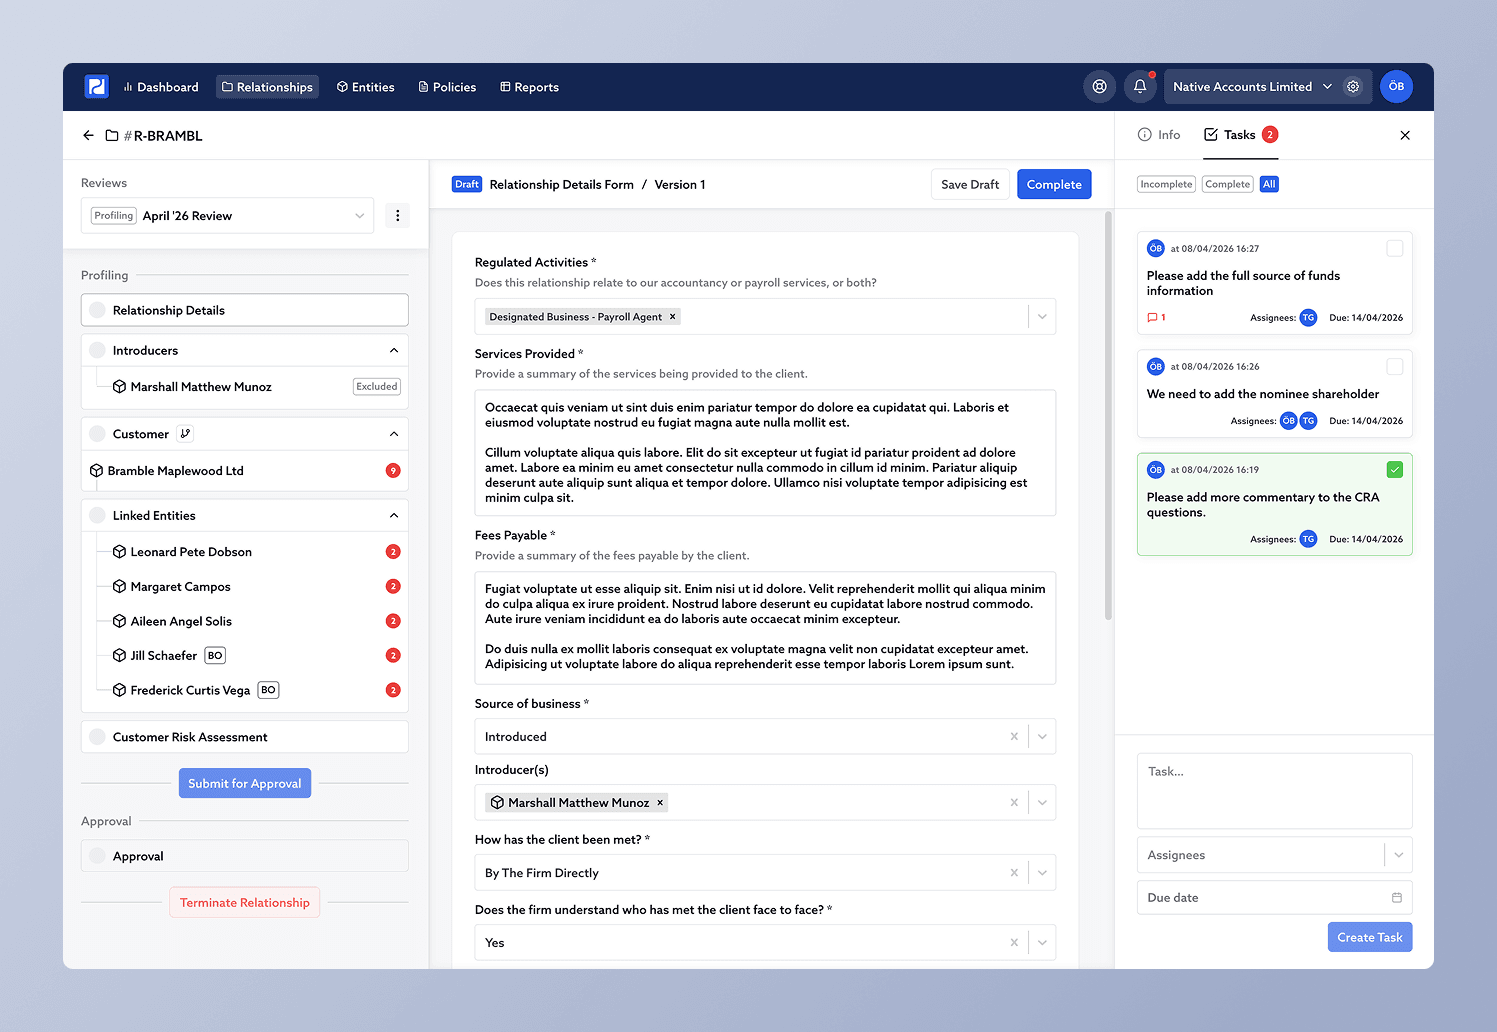Click the BO tag beside Jill Schaefer
Image resolution: width=1497 pixels, height=1032 pixels.
coord(215,656)
